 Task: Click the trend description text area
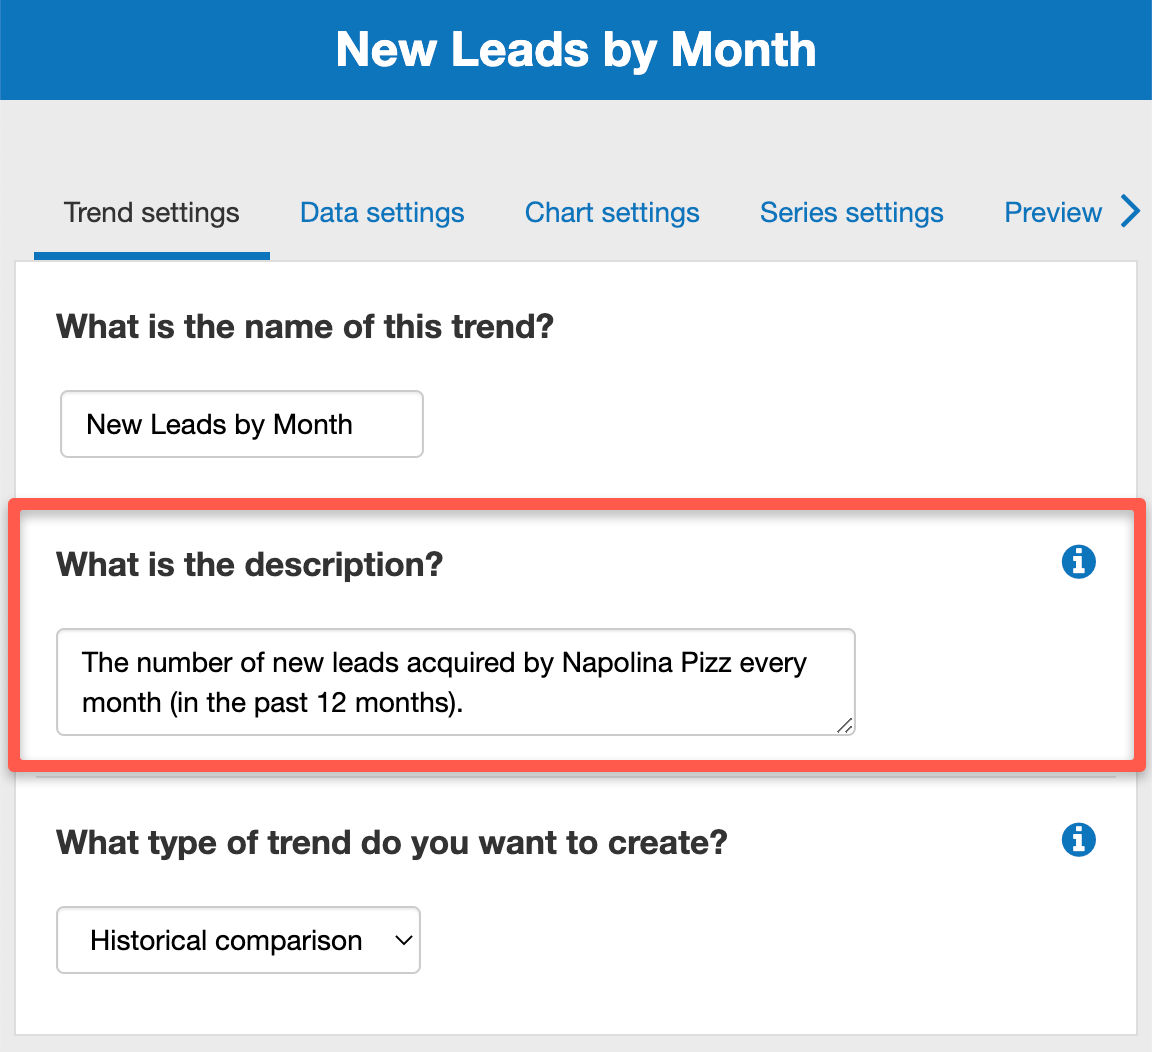pos(455,682)
